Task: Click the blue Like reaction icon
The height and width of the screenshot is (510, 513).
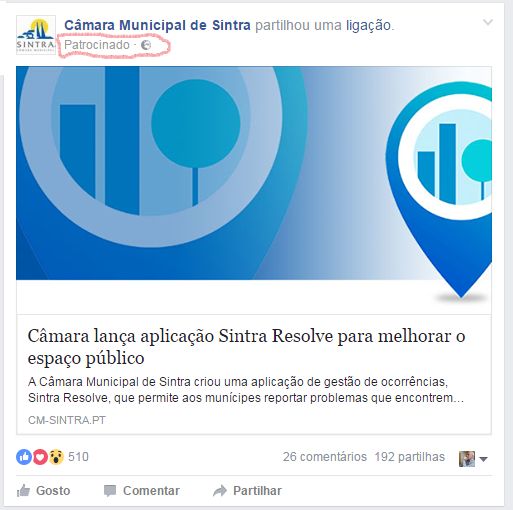Action: (24, 457)
